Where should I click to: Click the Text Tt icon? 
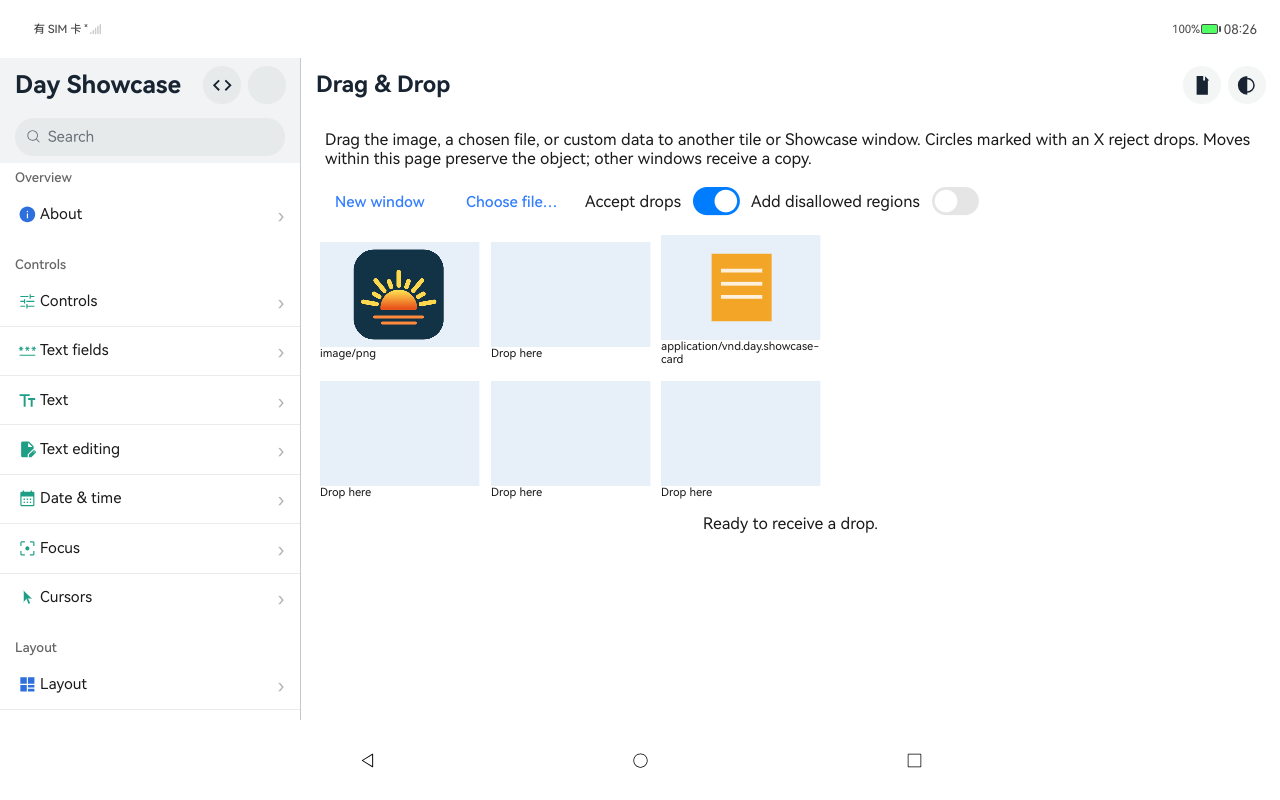point(27,400)
